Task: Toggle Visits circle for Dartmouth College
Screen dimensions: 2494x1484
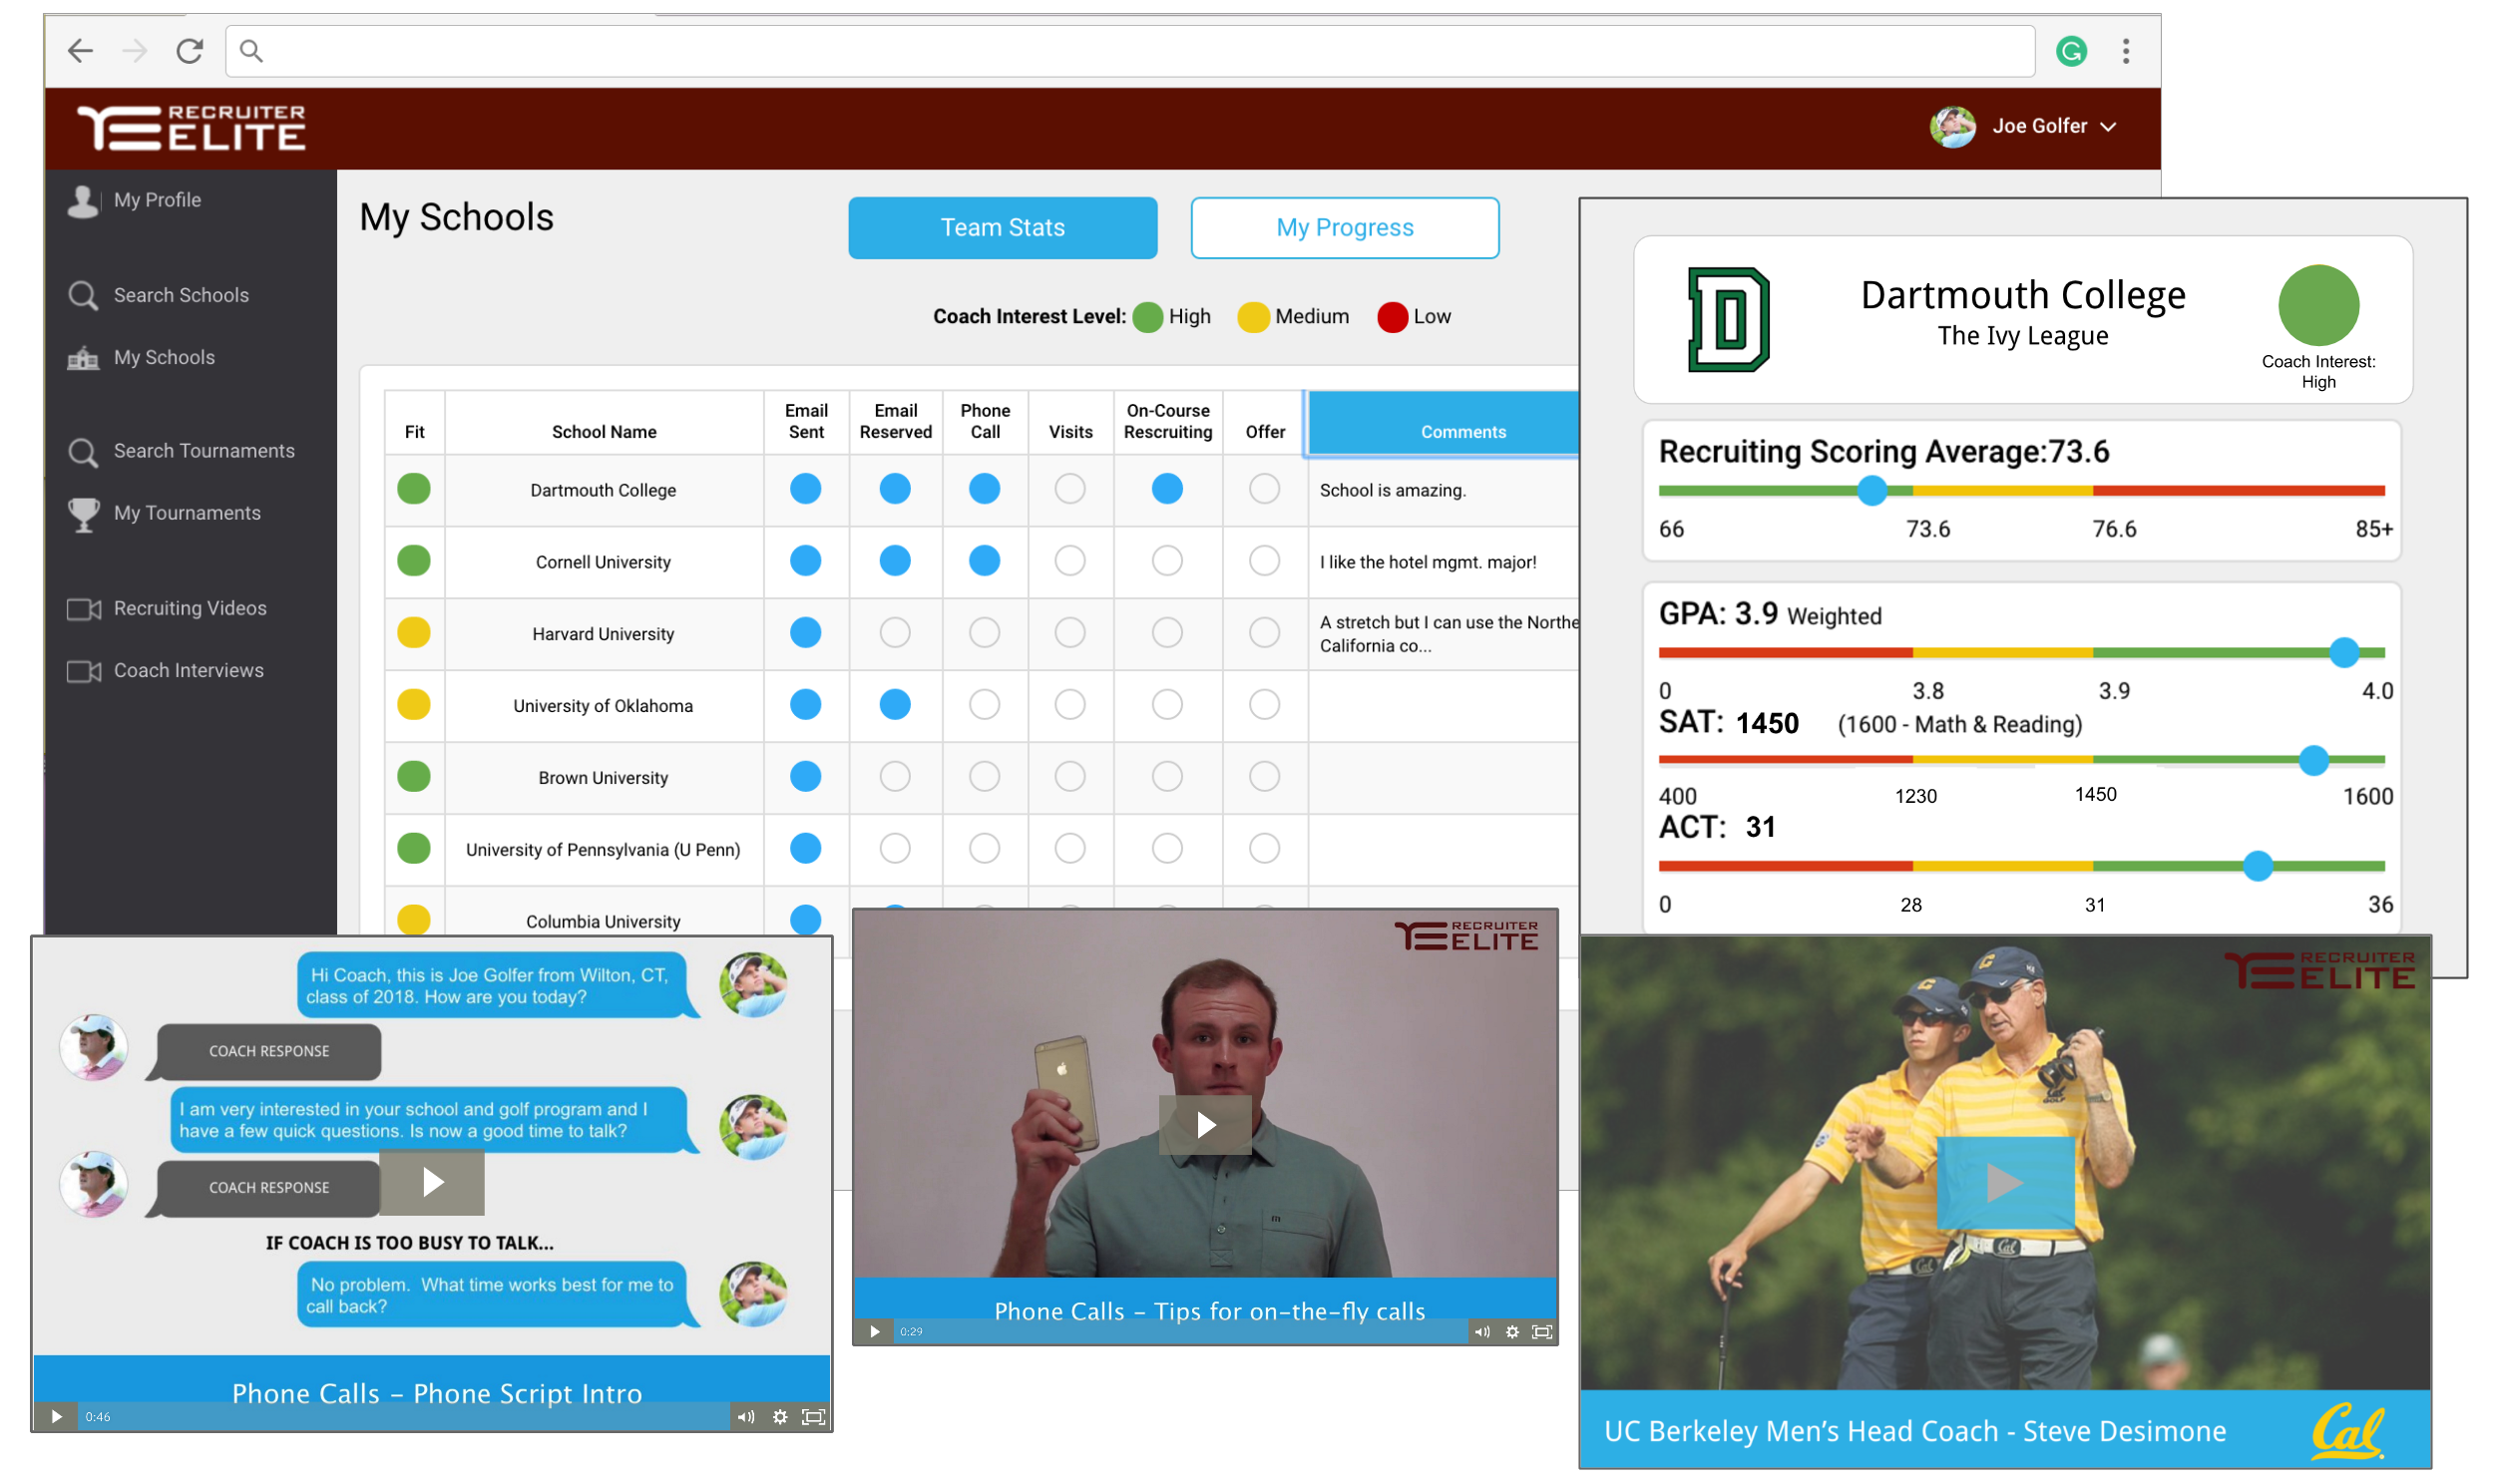Action: [1070, 489]
